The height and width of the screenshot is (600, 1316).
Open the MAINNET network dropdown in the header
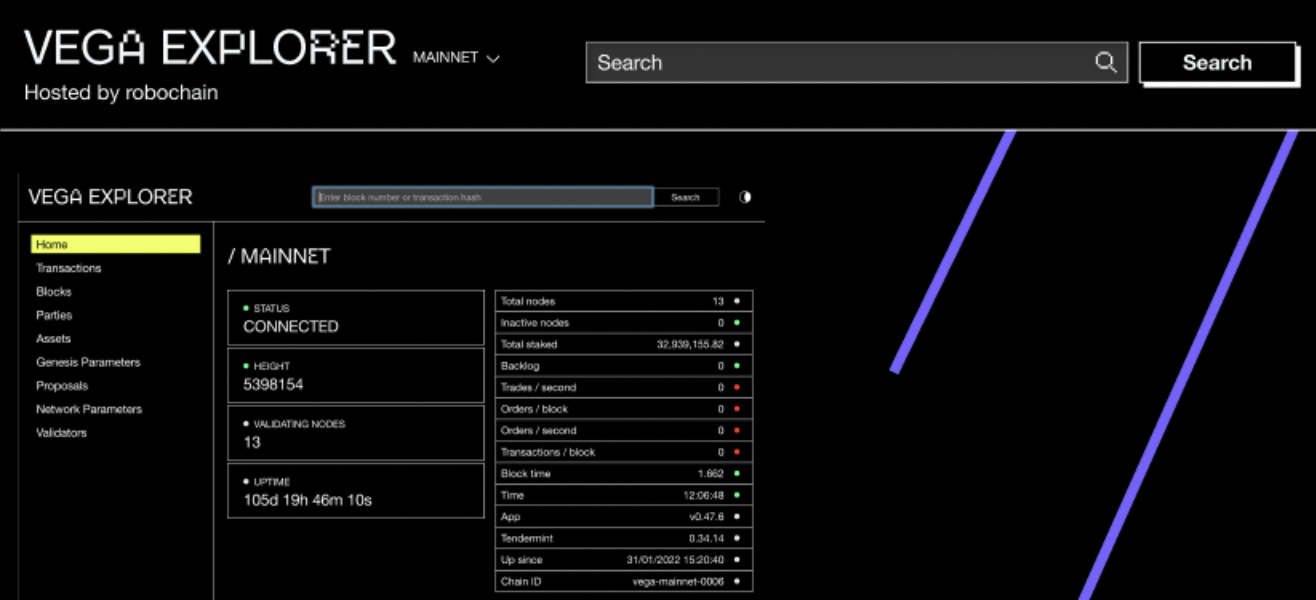point(456,58)
